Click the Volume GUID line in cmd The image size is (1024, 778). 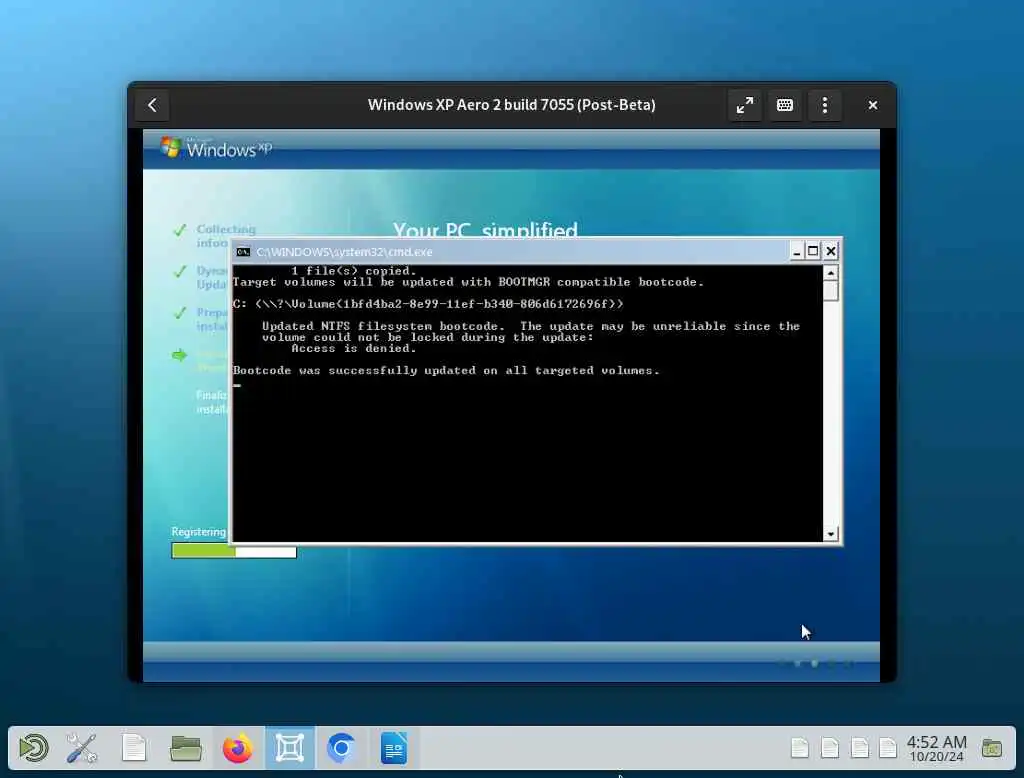[428, 304]
